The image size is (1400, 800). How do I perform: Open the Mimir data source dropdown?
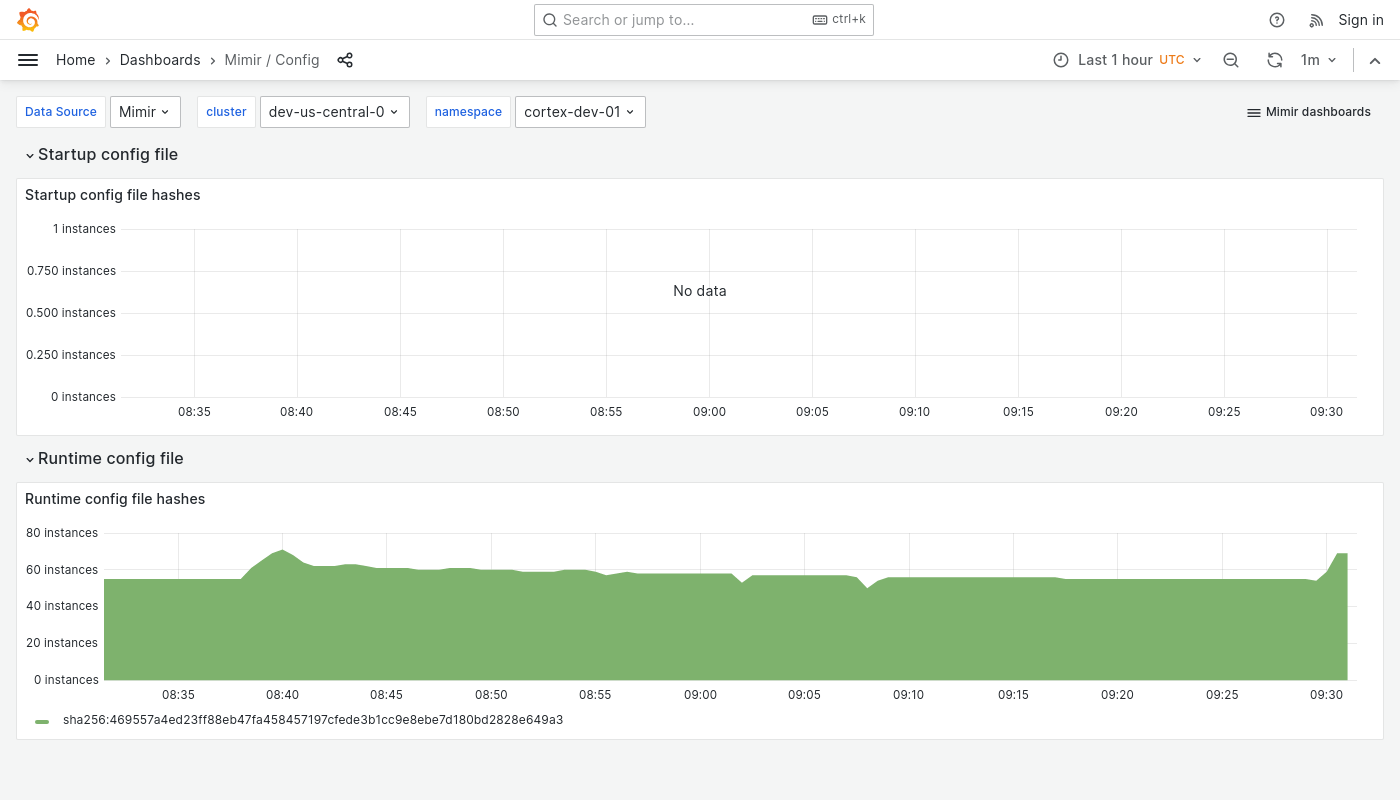pos(144,112)
